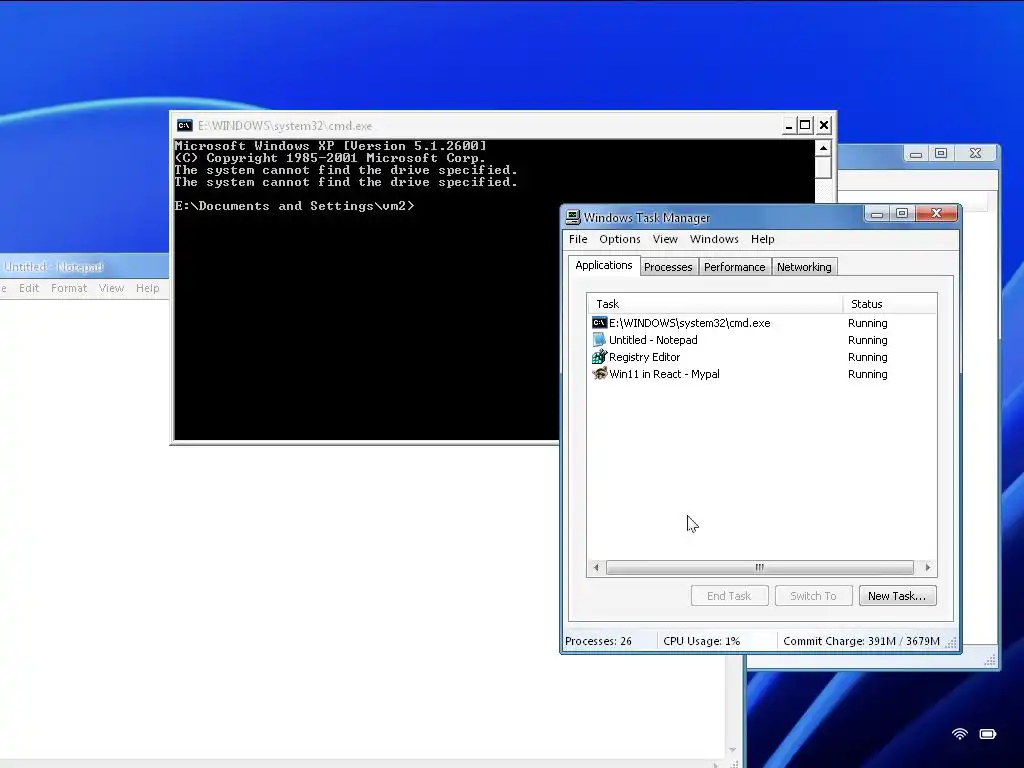Click the Untitled - Notepad title bar
1024x768 pixels.
84,266
